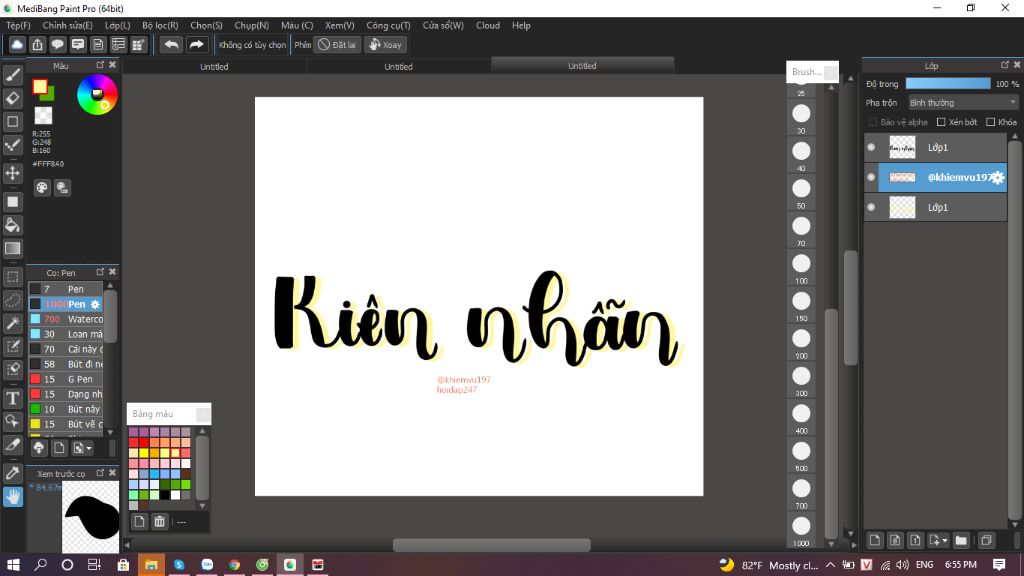Choose the transparent color swatch

pyautogui.click(x=43, y=116)
